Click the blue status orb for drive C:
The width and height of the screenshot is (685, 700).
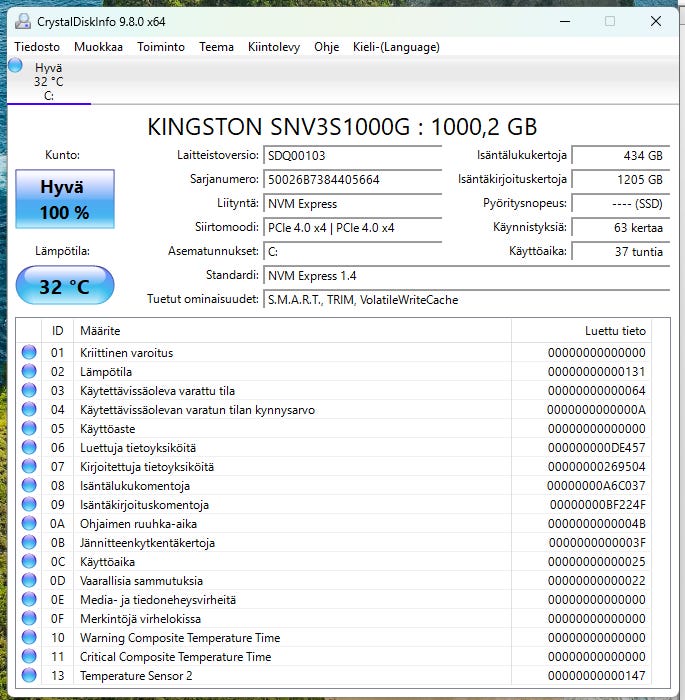pos(15,66)
